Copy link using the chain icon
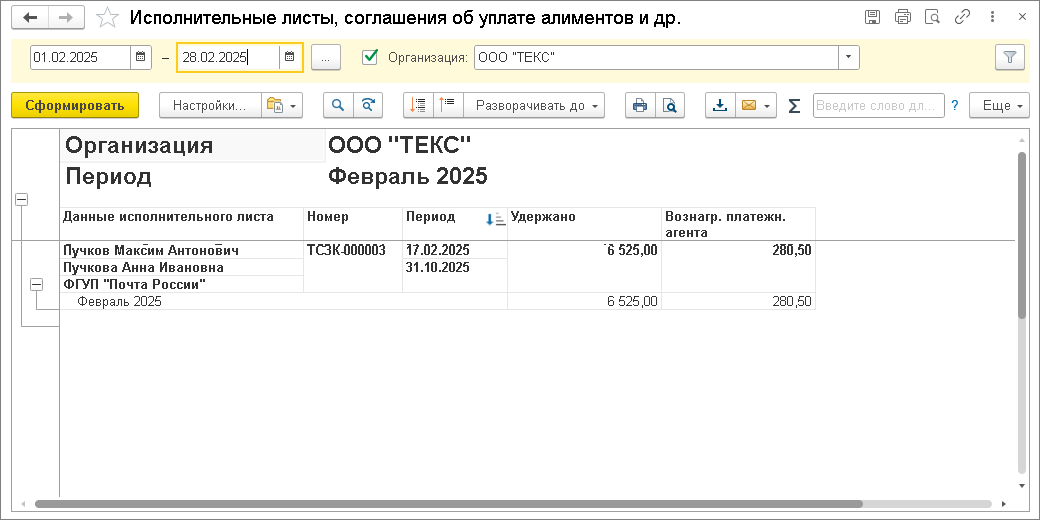The width and height of the screenshot is (1040, 520). coord(963,17)
